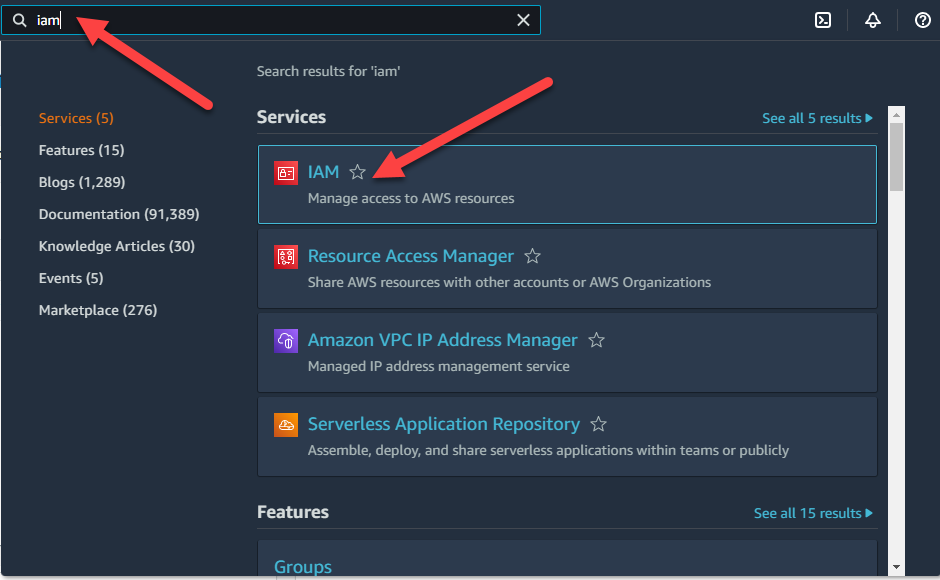Click the Services section heading
940x580 pixels.
point(291,117)
